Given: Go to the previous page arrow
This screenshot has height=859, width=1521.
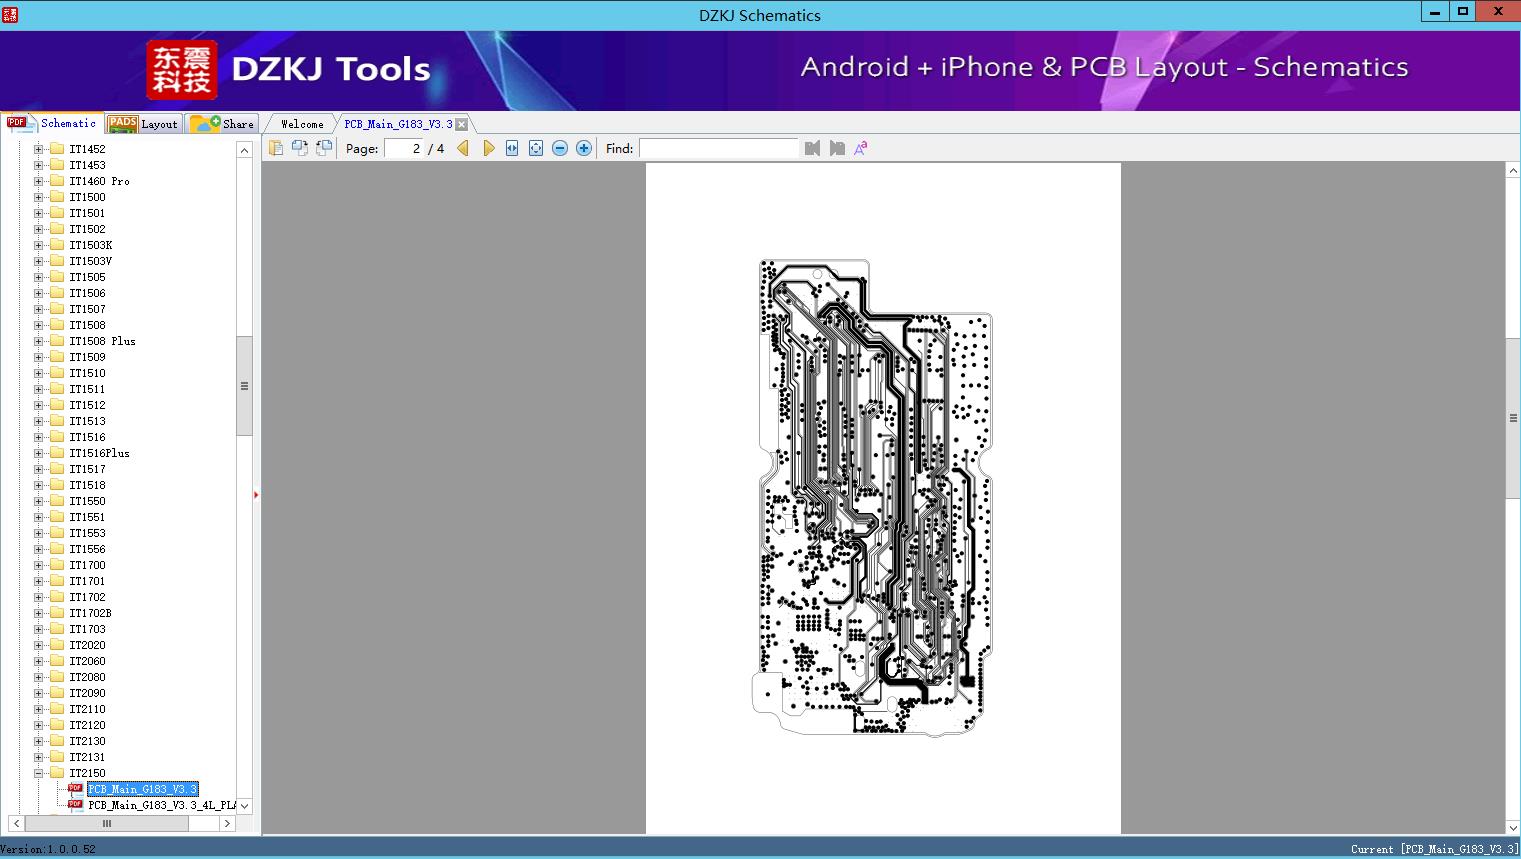Looking at the screenshot, I should [x=462, y=148].
